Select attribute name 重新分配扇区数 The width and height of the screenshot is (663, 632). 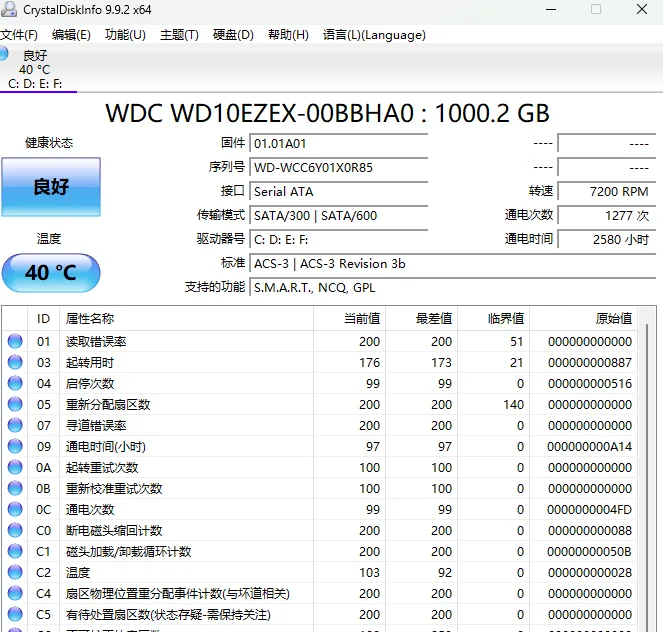108,405
